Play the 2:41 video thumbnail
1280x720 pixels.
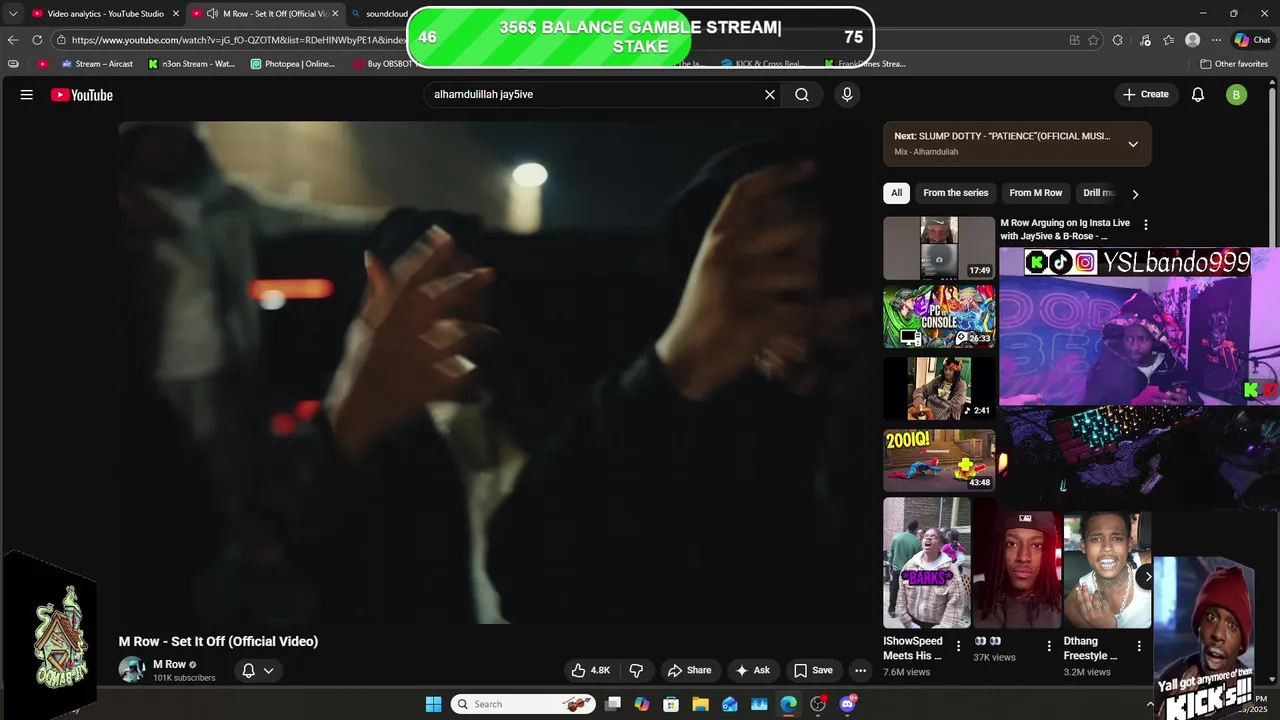(939, 388)
